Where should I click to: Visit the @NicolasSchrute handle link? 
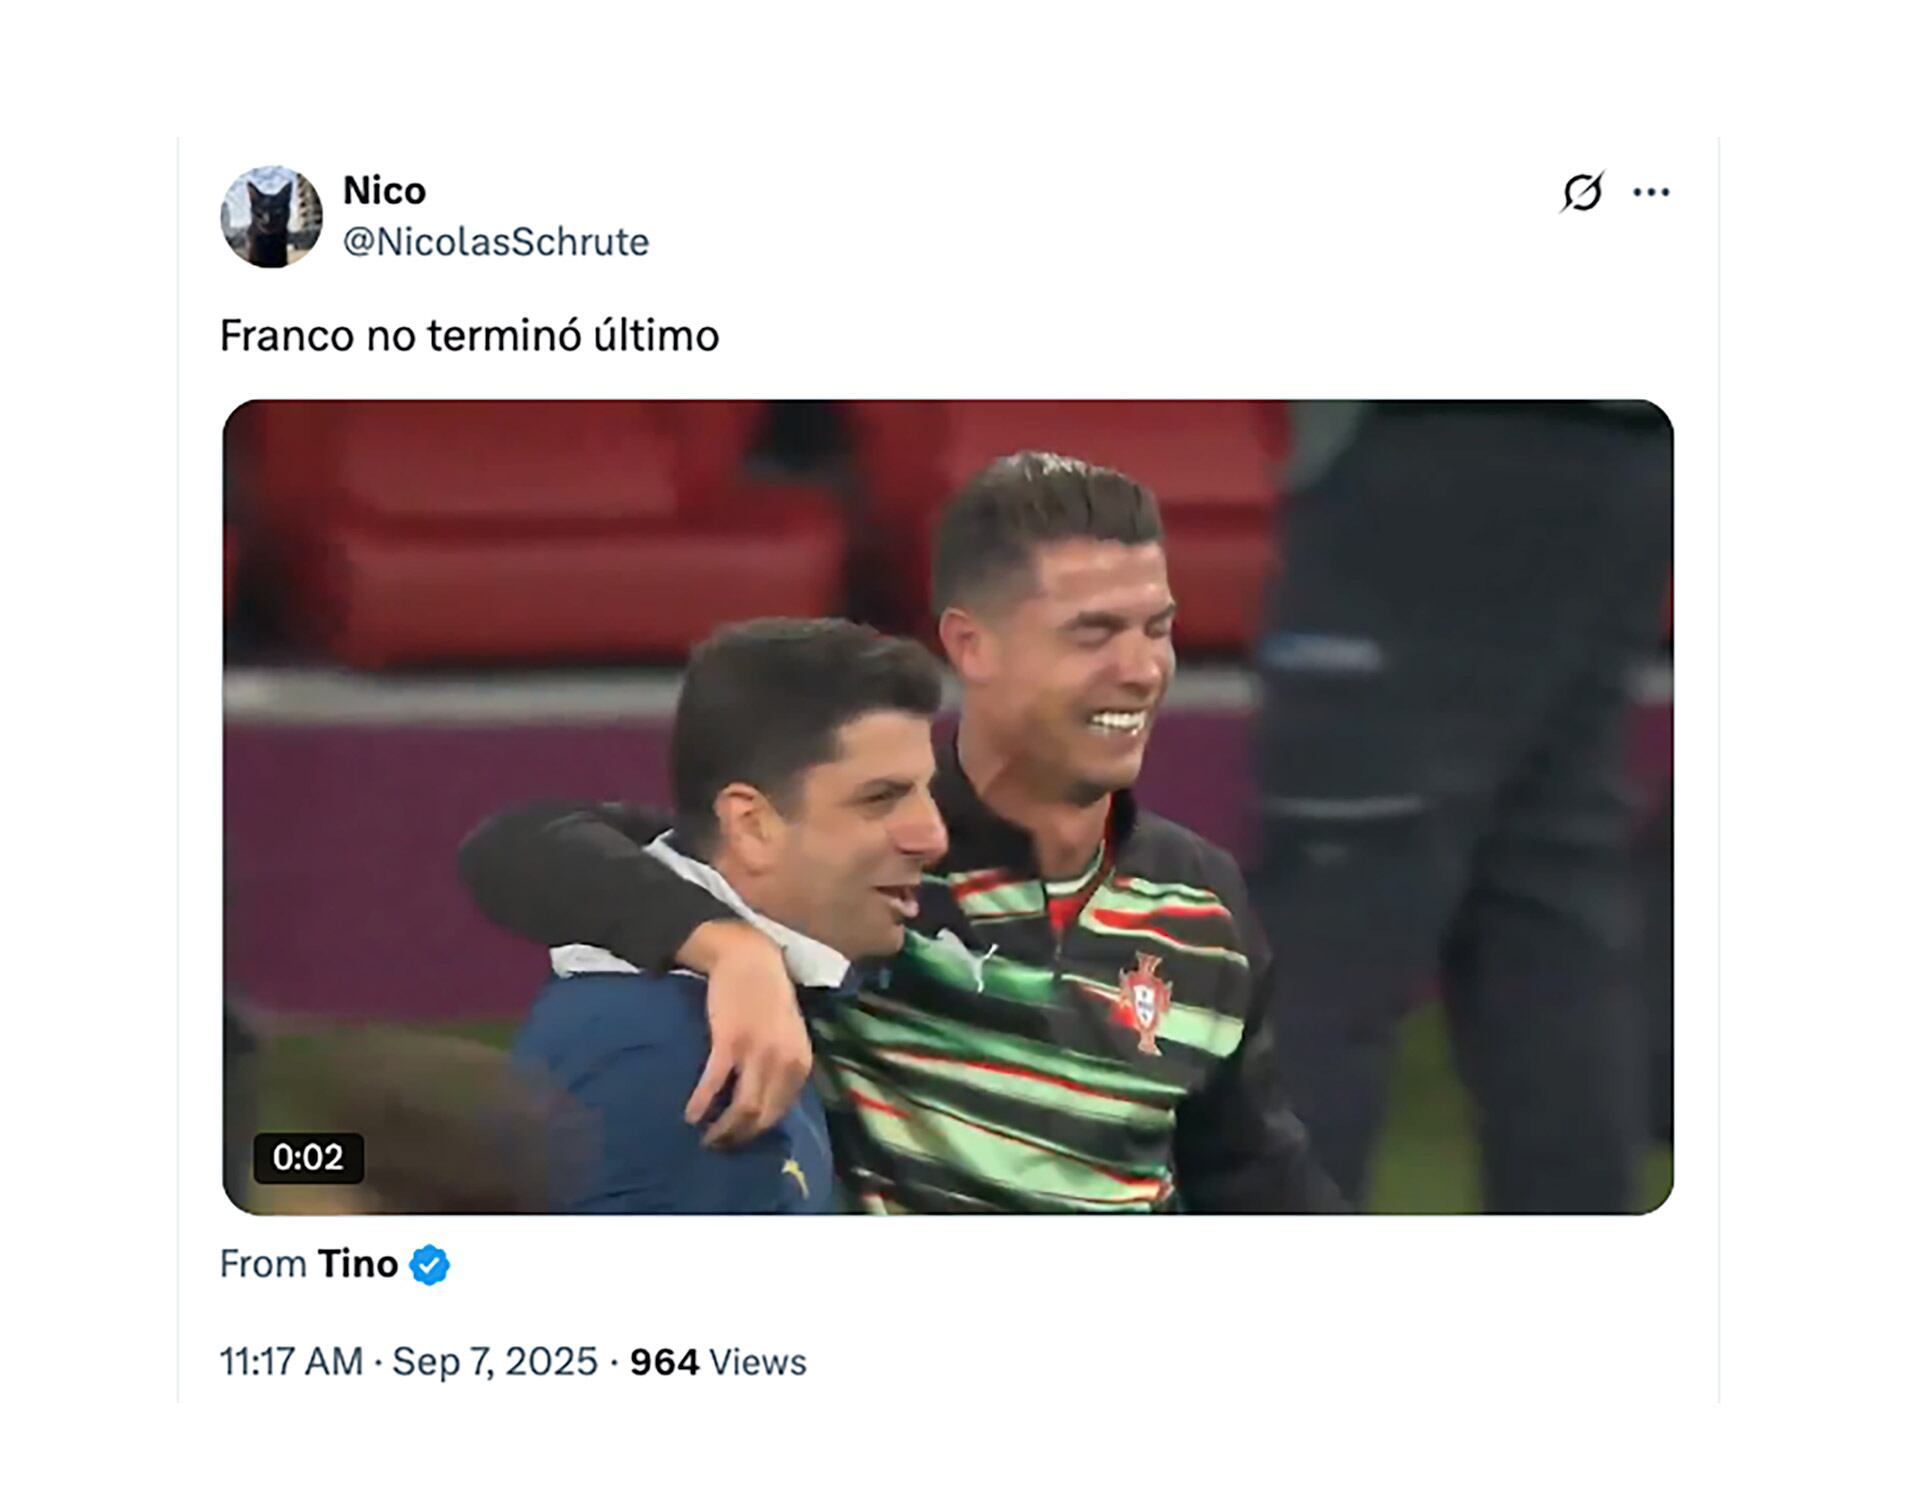tap(496, 242)
